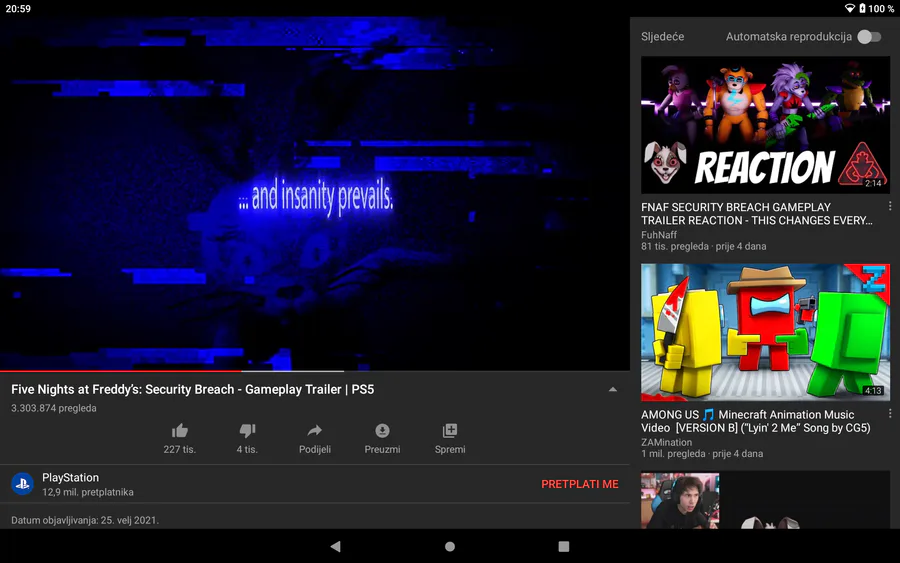900x563 pixels.
Task: Play FNAF REACTION thumbnail video
Action: [765, 125]
